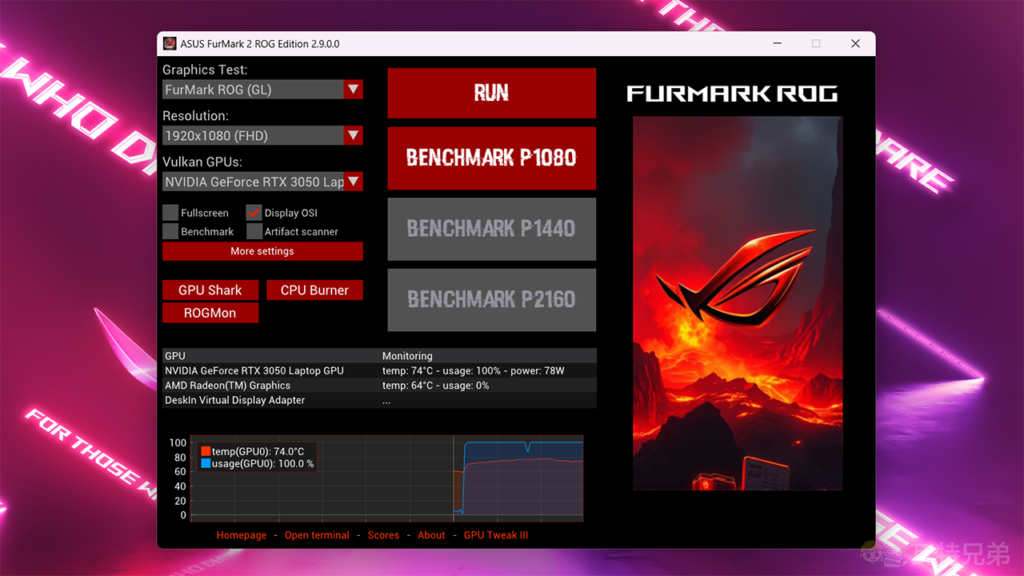
Task: Tick the Benchmark checkbox
Action: (x=170, y=231)
